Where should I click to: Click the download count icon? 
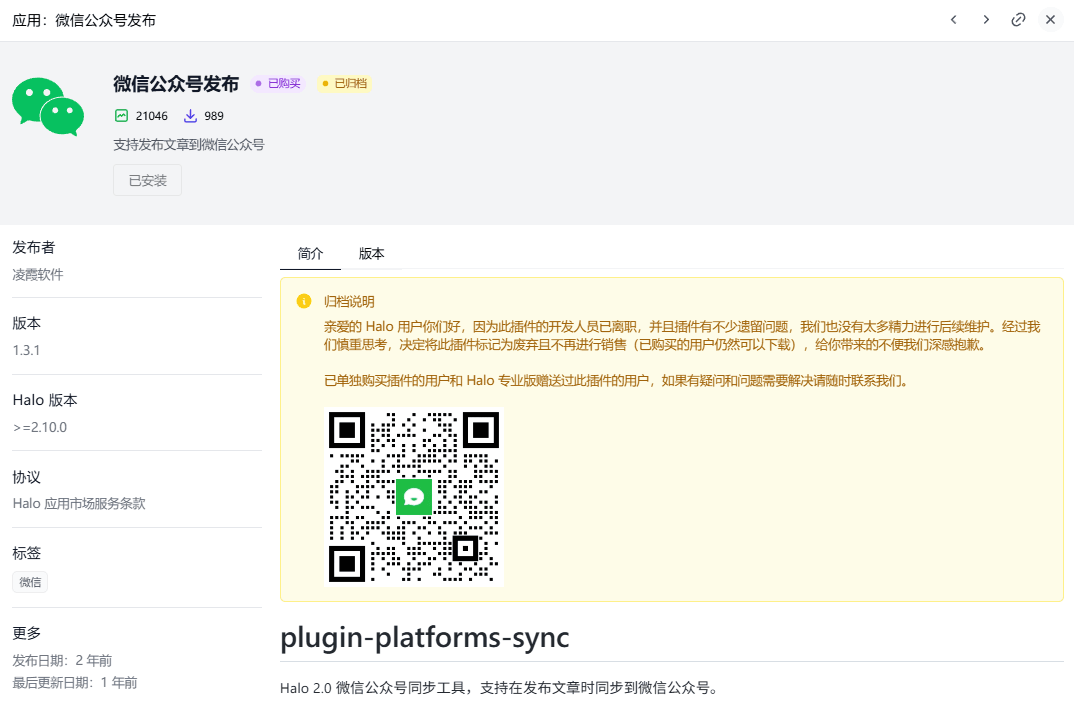[x=190, y=116]
